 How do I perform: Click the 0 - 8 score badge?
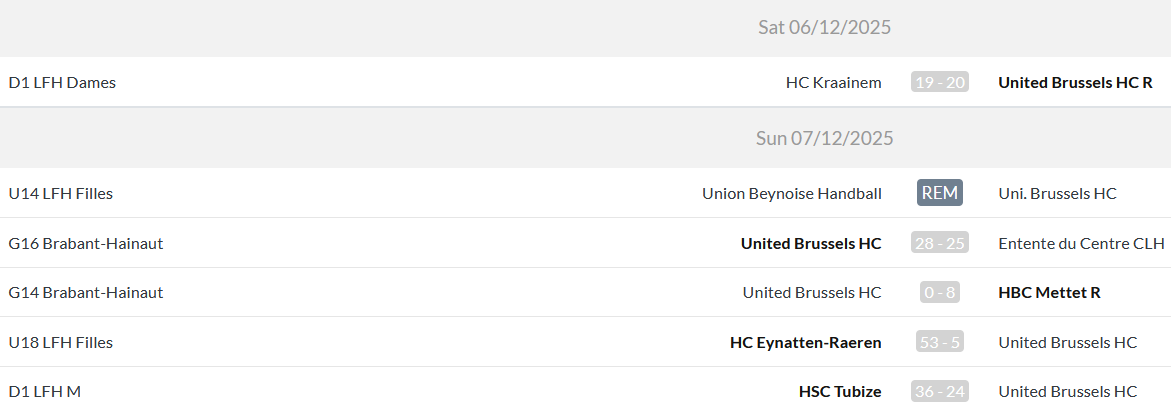[939, 292]
